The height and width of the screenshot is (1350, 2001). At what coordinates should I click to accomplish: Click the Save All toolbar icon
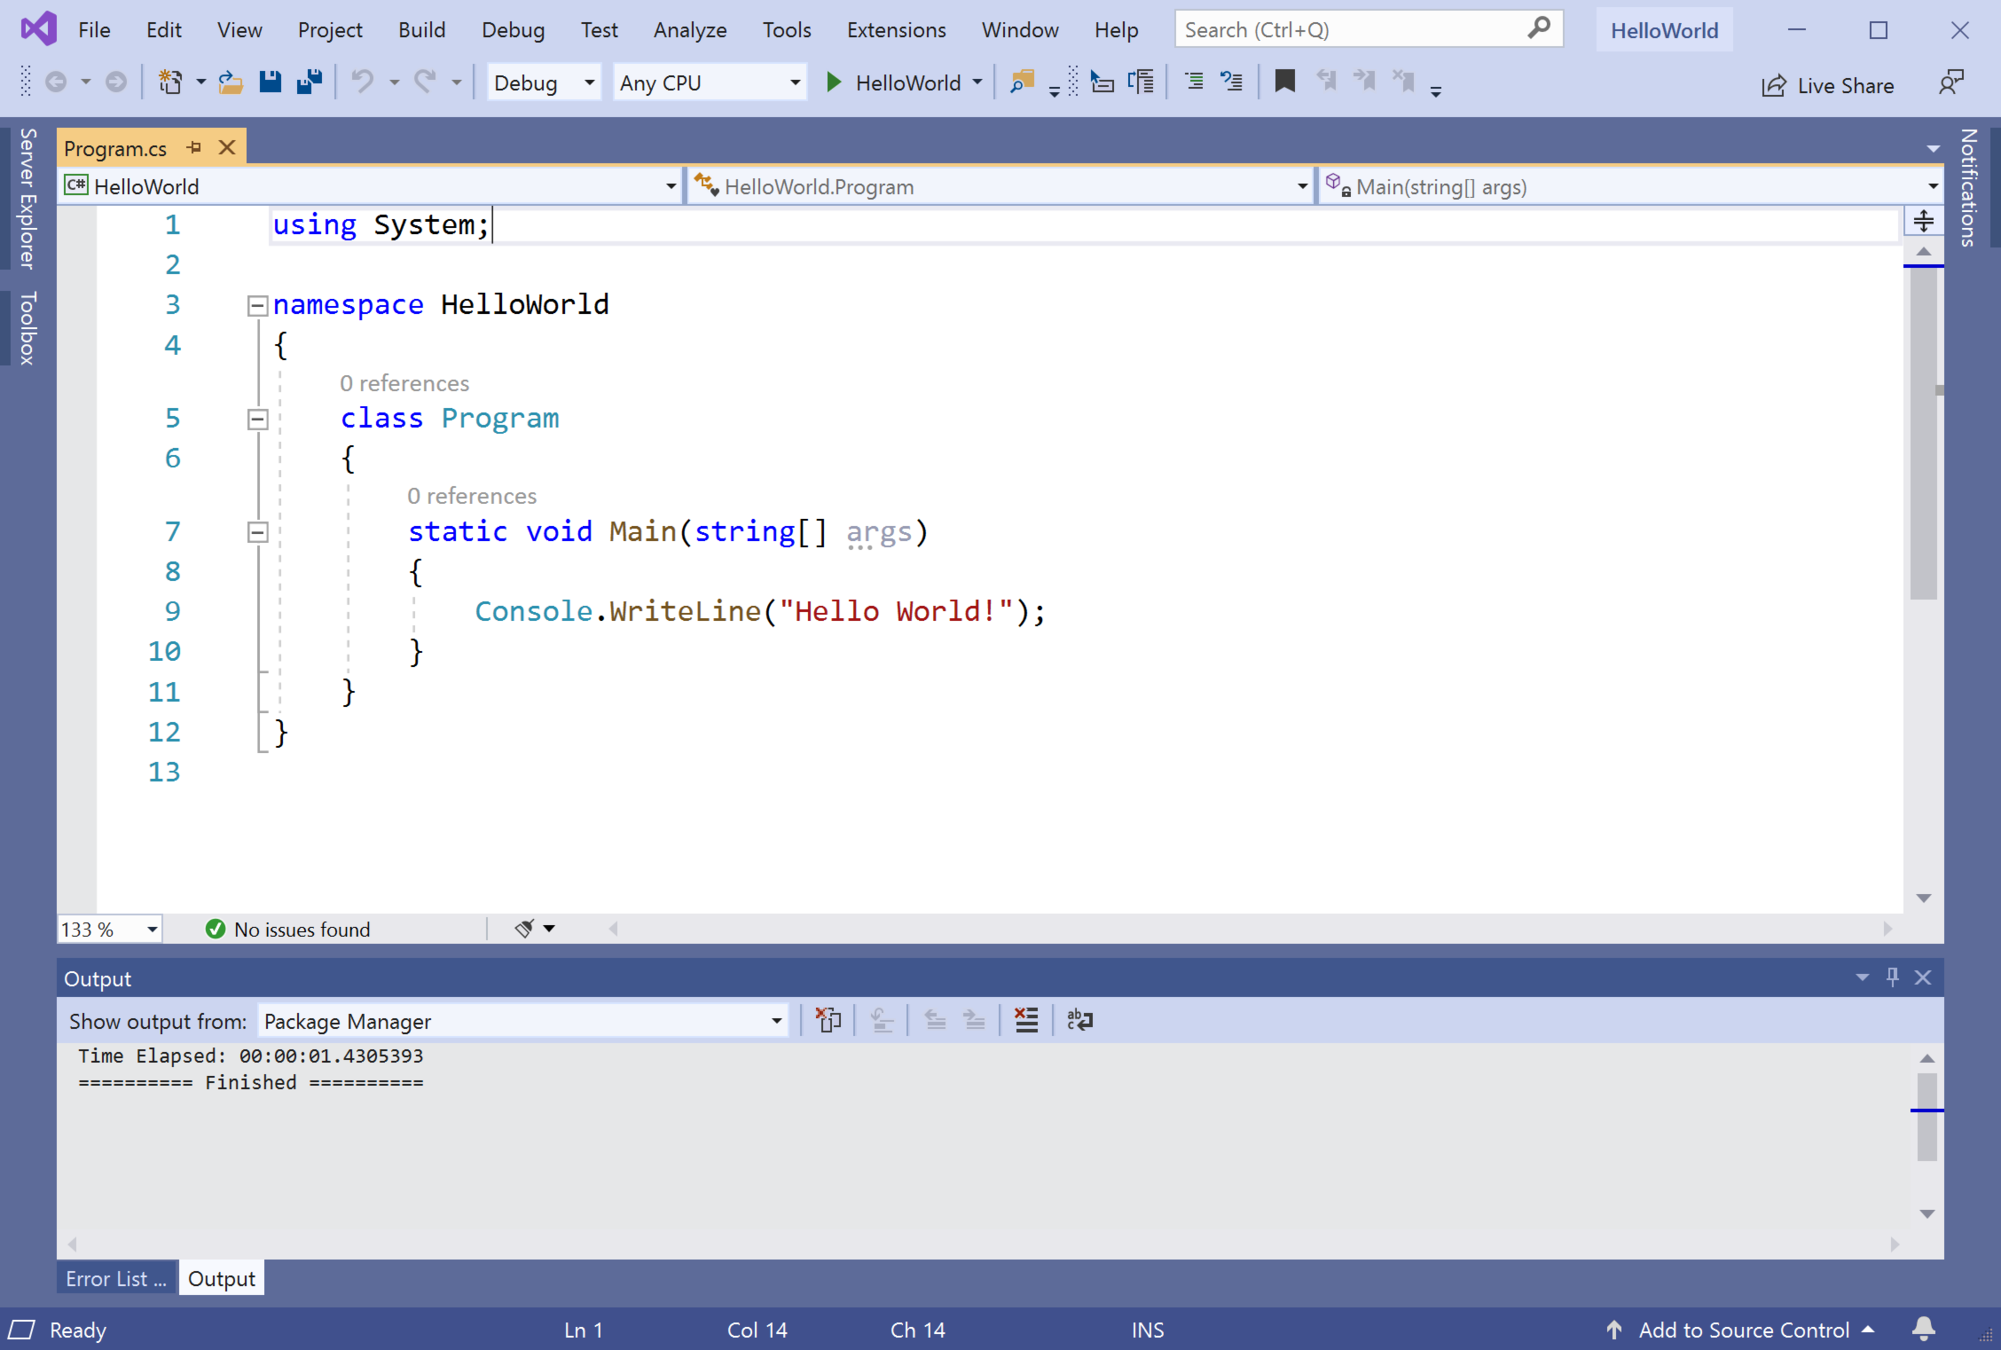point(309,82)
